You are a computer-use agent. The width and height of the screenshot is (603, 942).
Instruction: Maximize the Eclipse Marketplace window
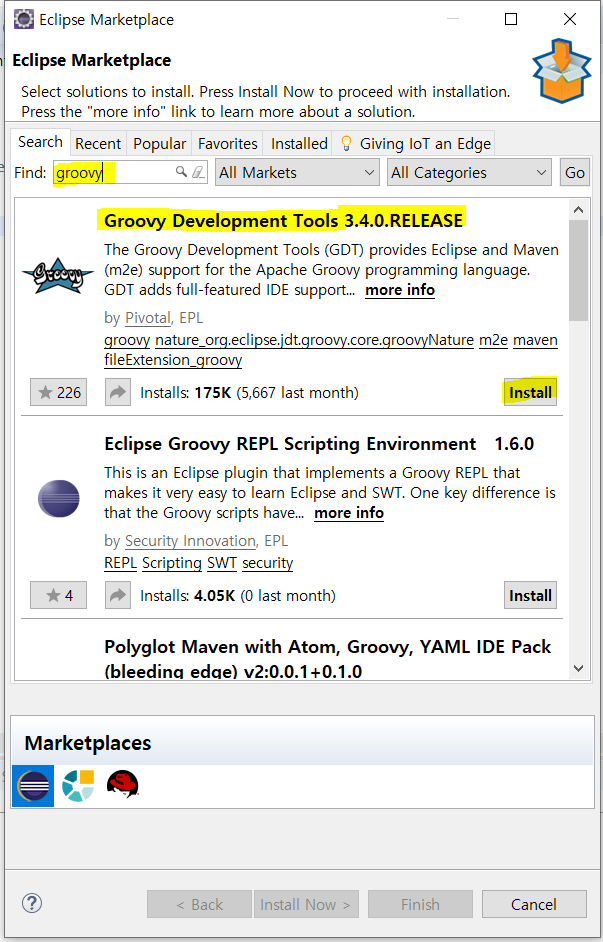(x=511, y=19)
